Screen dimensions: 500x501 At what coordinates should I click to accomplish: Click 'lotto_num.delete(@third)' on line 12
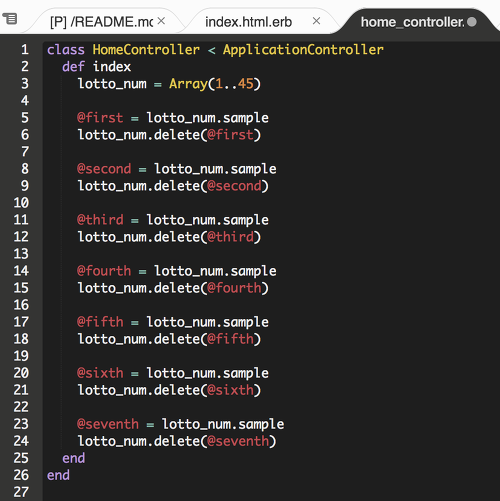click(x=169, y=237)
